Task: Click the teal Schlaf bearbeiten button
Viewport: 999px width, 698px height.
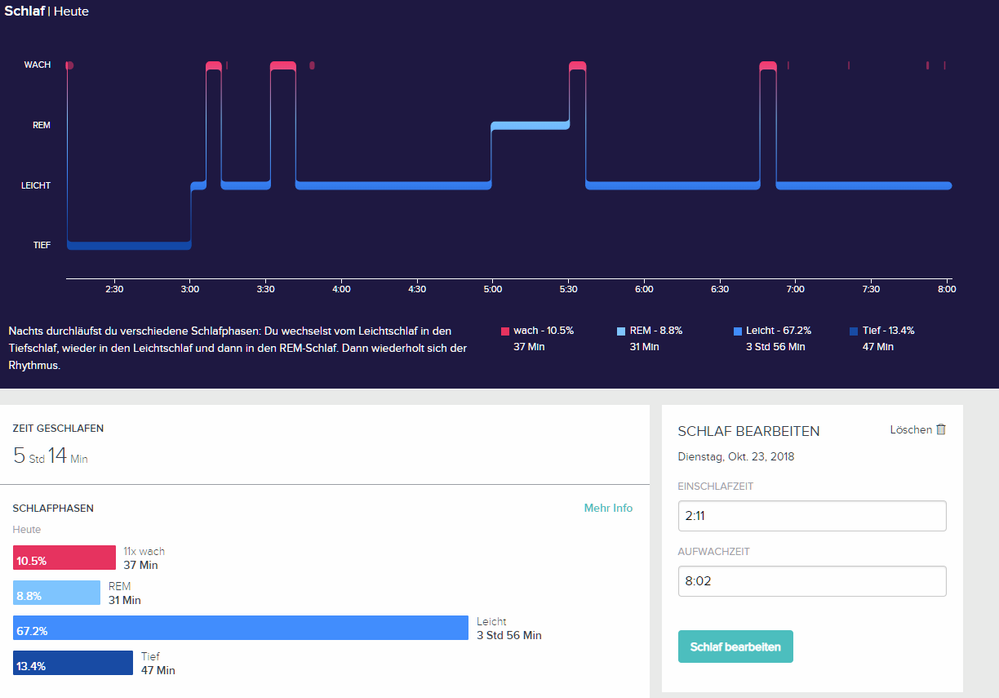Action: tap(735, 646)
